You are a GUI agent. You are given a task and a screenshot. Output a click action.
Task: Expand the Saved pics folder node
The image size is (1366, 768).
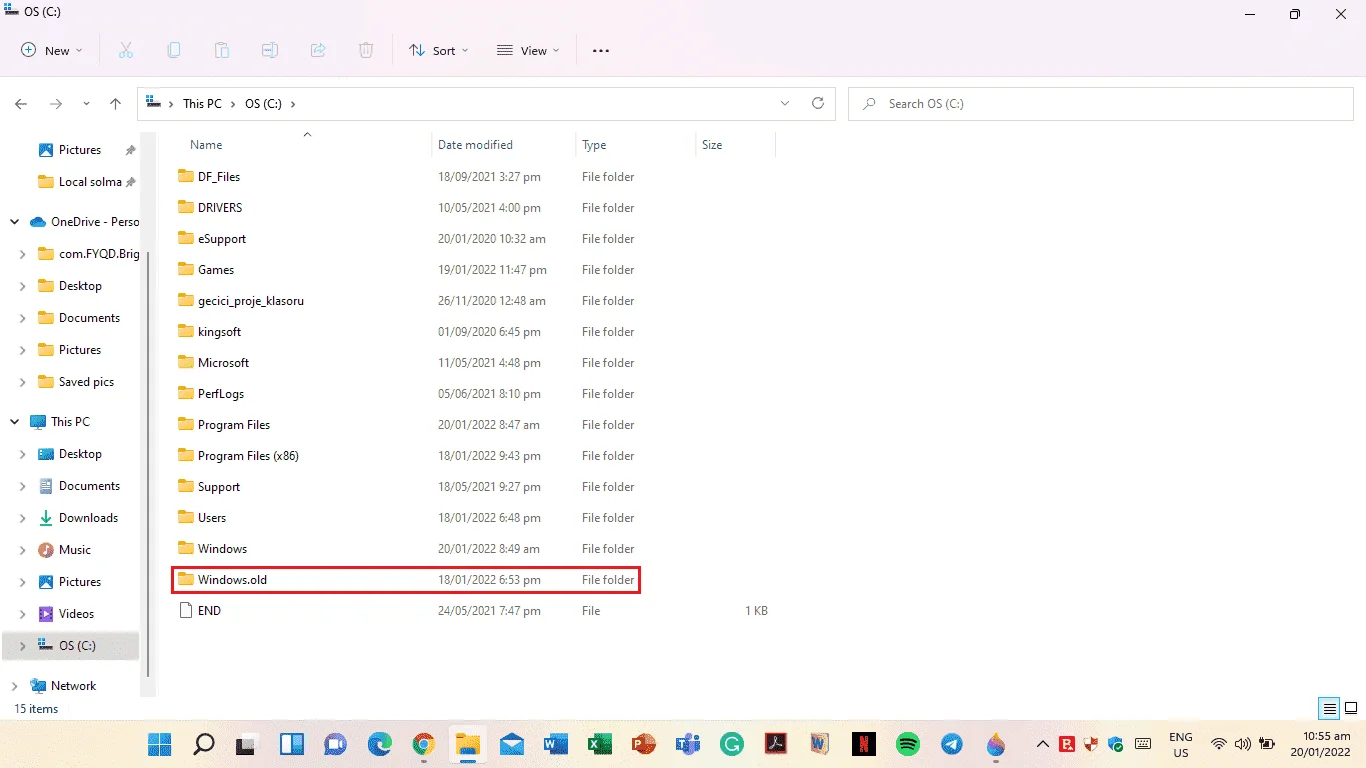(x=23, y=382)
